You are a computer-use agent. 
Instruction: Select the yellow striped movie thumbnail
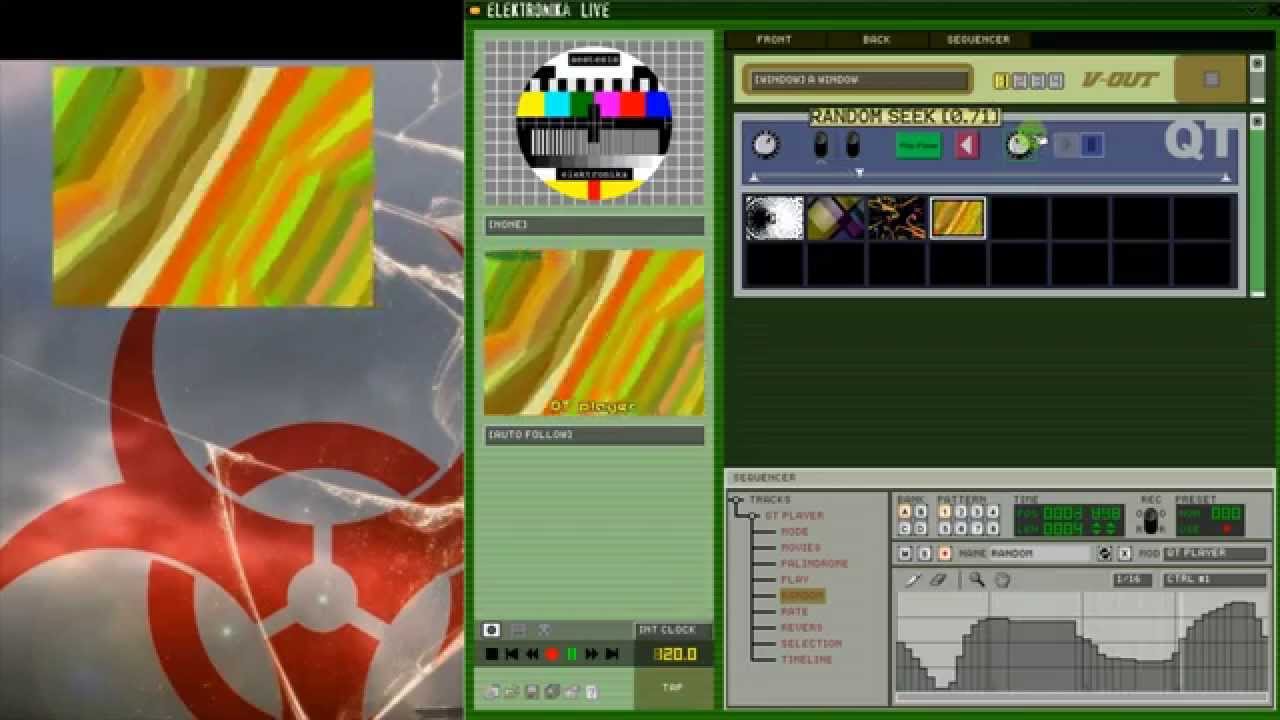[957, 217]
